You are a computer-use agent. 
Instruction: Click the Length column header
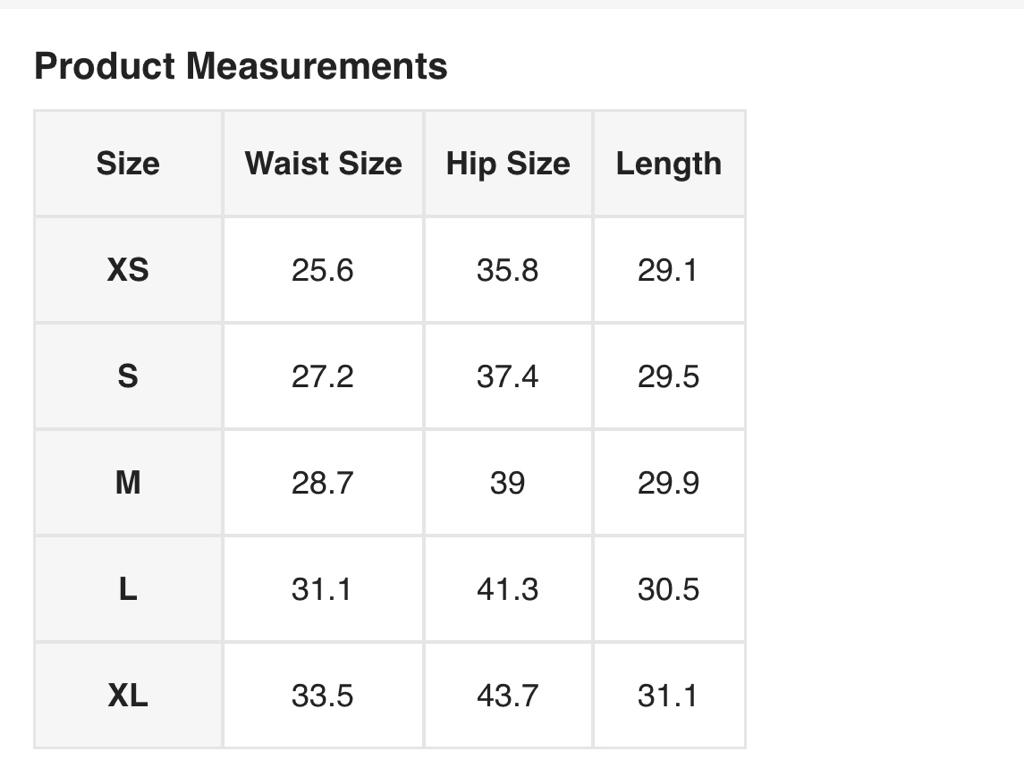point(668,163)
